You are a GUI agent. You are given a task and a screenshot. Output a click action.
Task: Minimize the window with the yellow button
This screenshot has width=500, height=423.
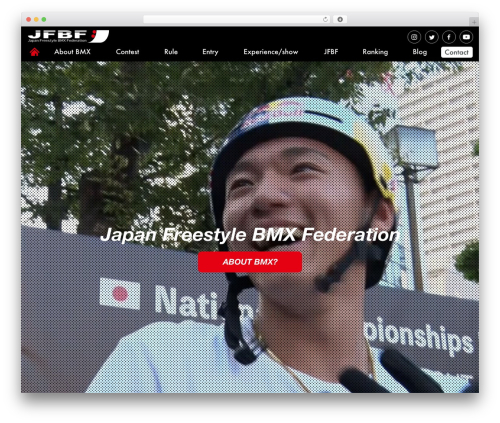tap(36, 19)
